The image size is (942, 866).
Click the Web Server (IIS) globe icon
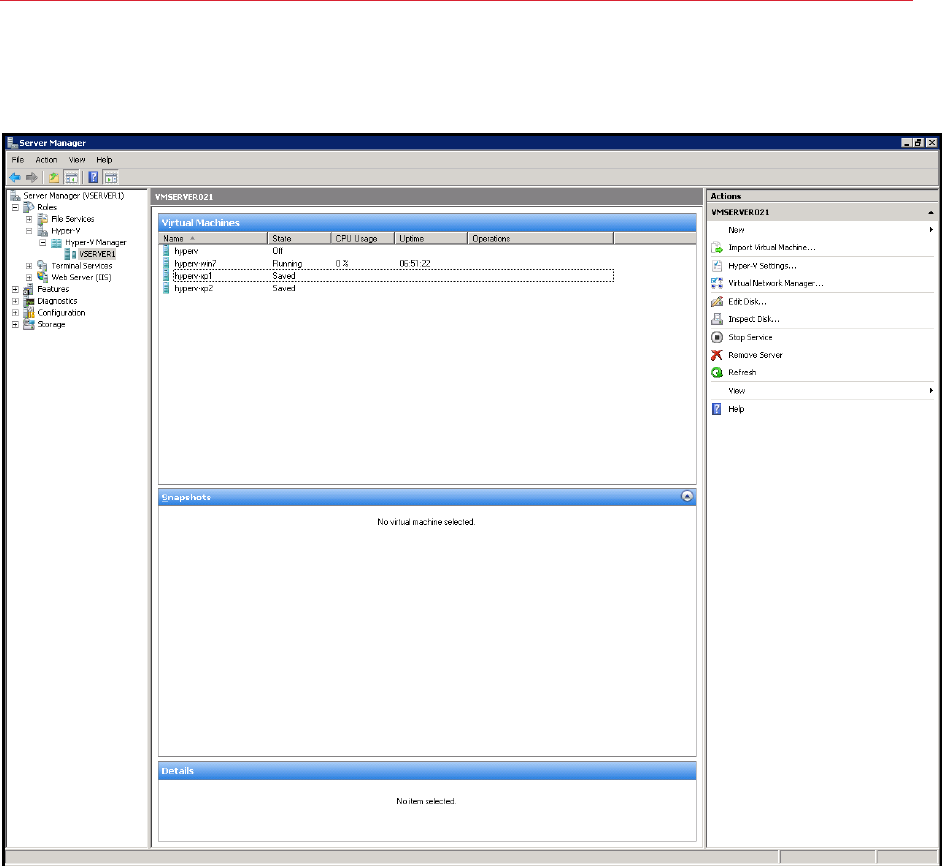[x=42, y=278]
